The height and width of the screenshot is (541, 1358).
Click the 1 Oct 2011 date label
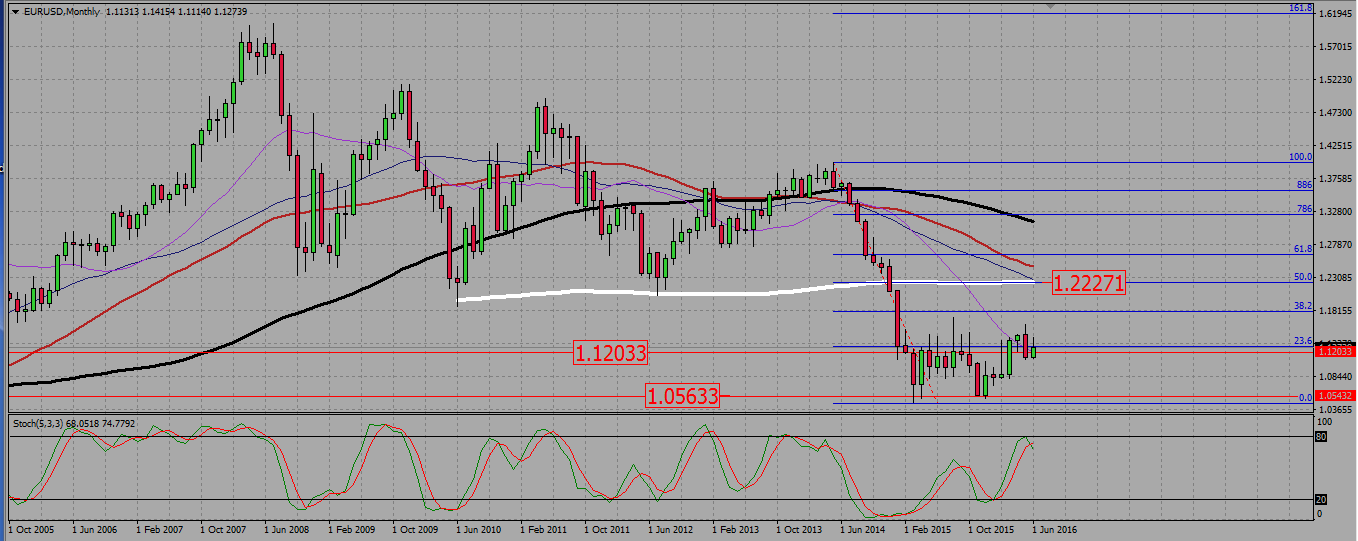609,530
